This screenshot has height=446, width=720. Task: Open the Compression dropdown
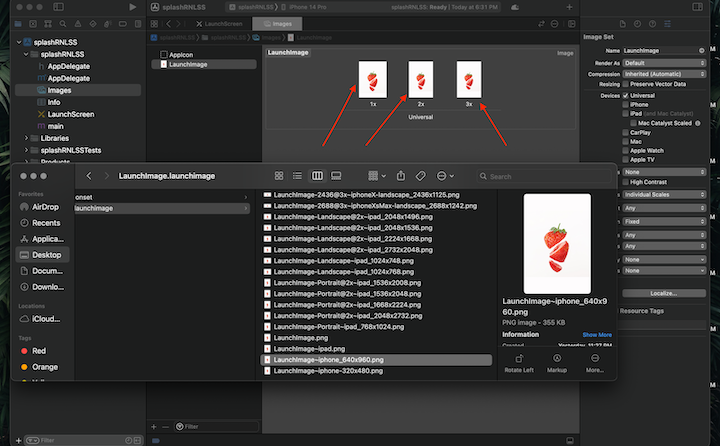(664, 73)
